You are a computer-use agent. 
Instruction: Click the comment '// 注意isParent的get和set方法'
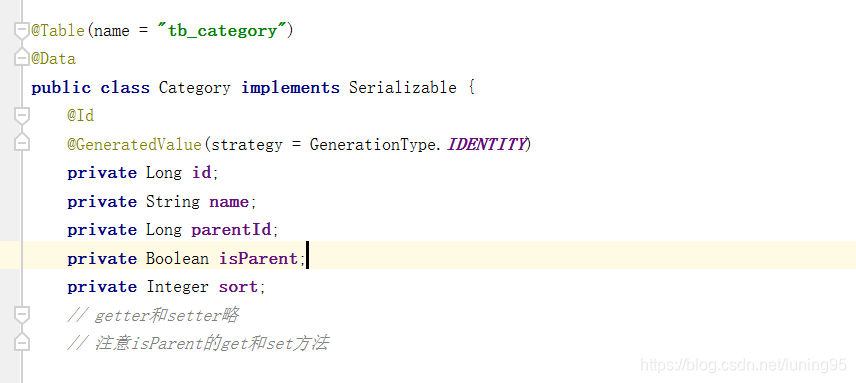(x=198, y=344)
